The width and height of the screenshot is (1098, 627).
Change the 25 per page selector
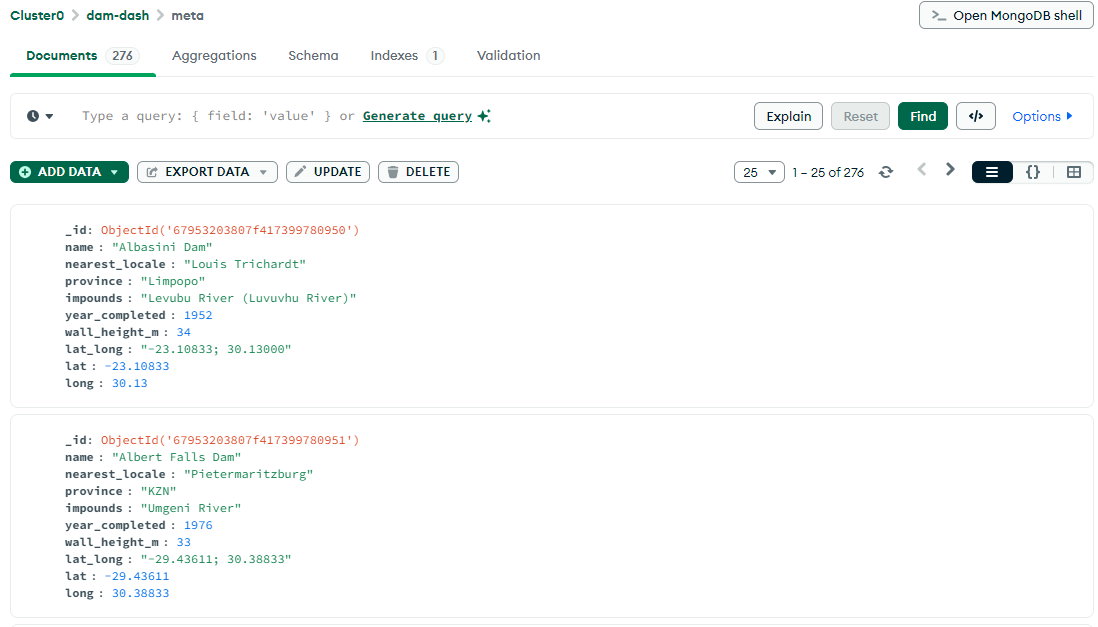click(759, 172)
